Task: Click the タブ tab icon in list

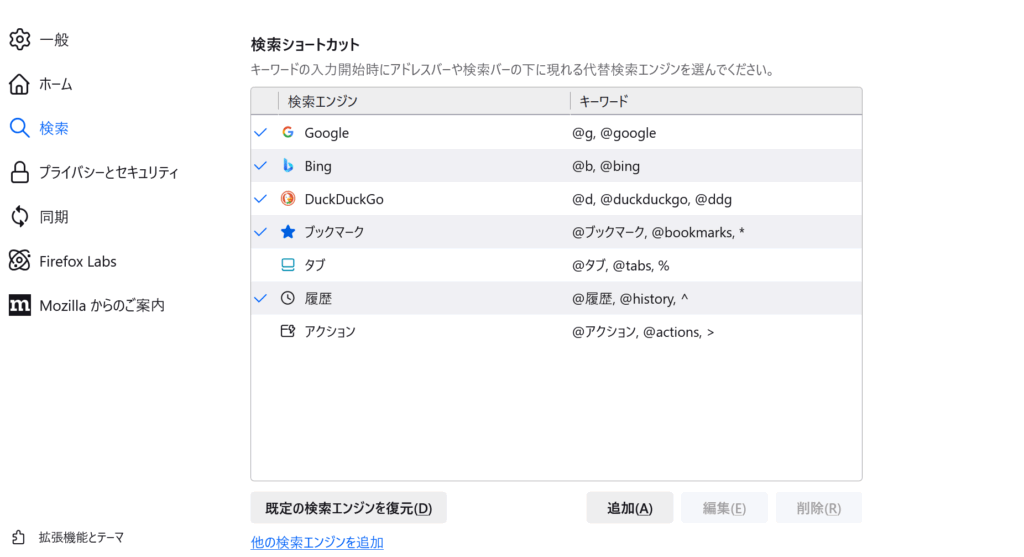Action: (x=288, y=265)
